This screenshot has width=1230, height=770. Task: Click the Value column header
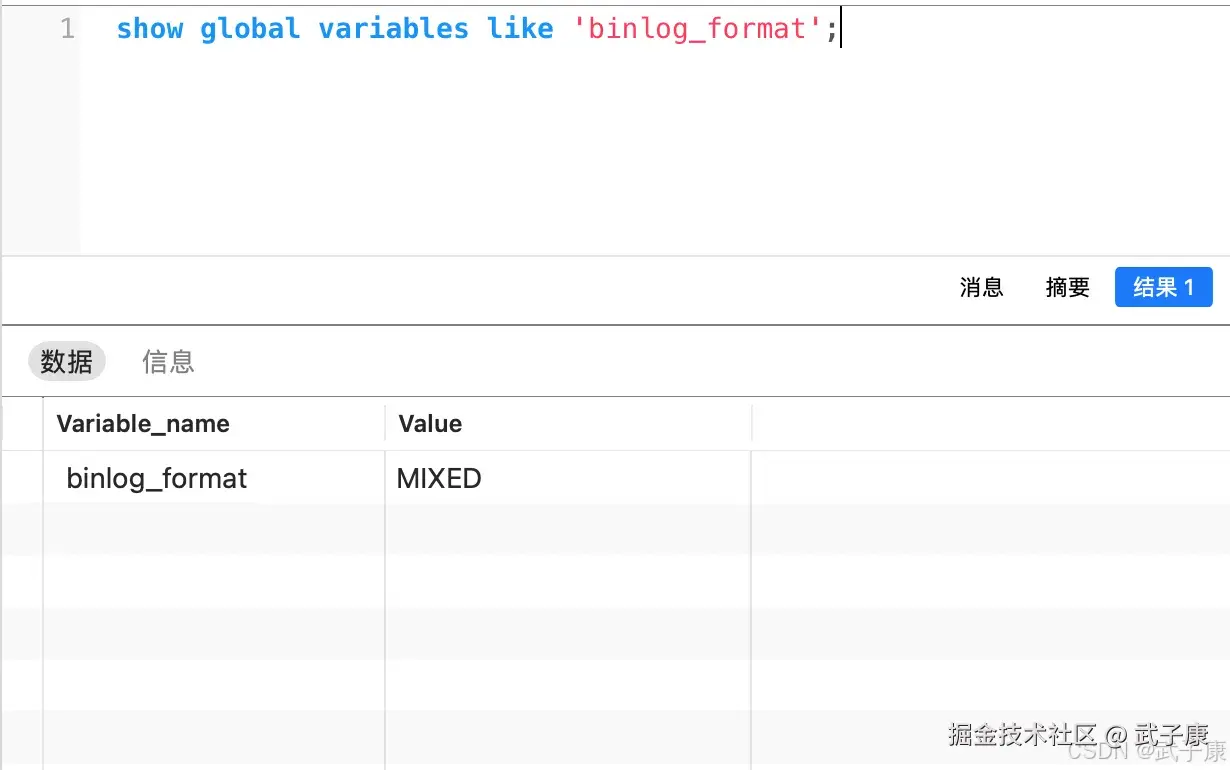(x=430, y=424)
